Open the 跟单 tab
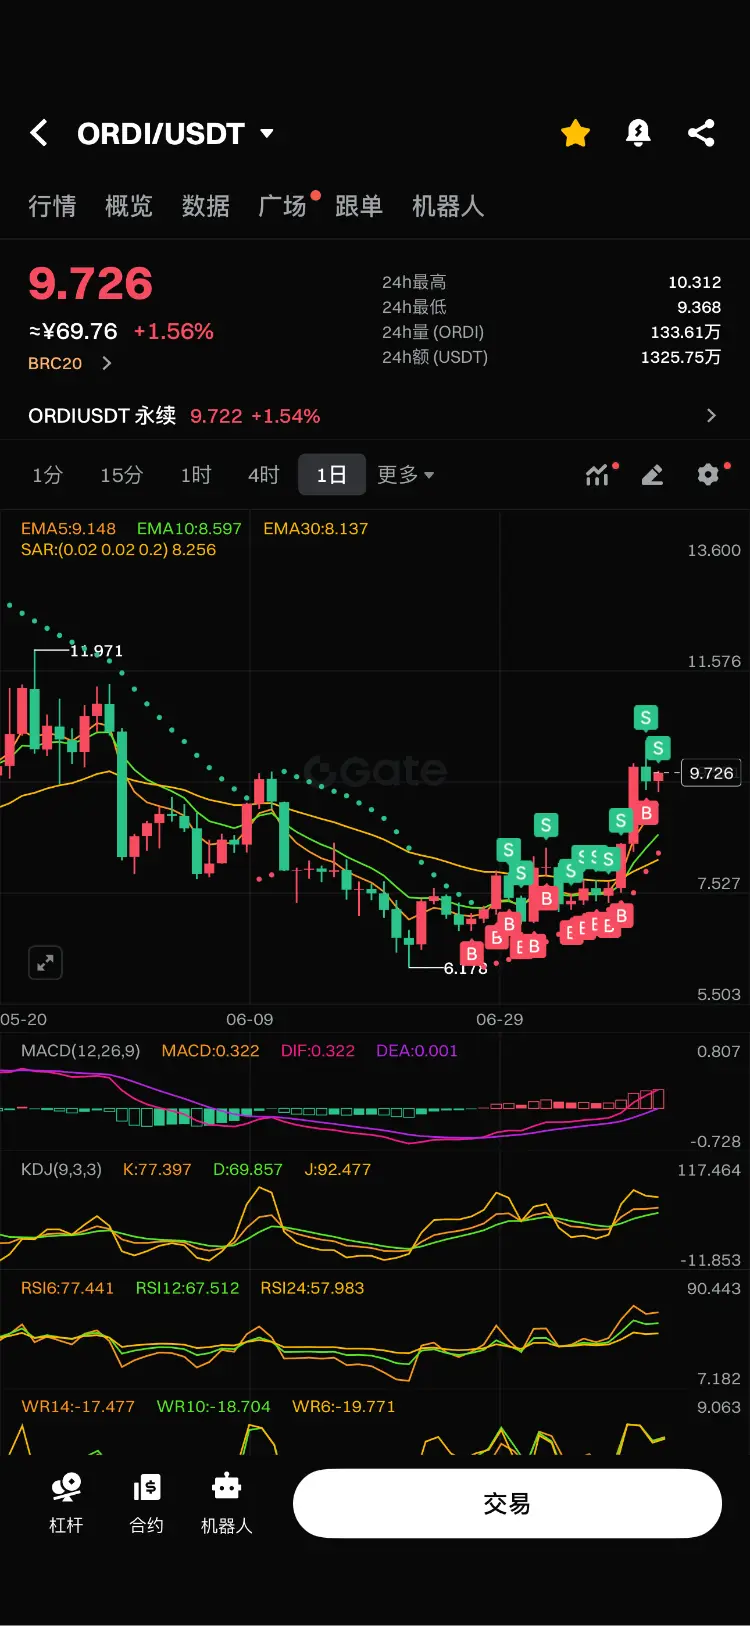 (359, 206)
